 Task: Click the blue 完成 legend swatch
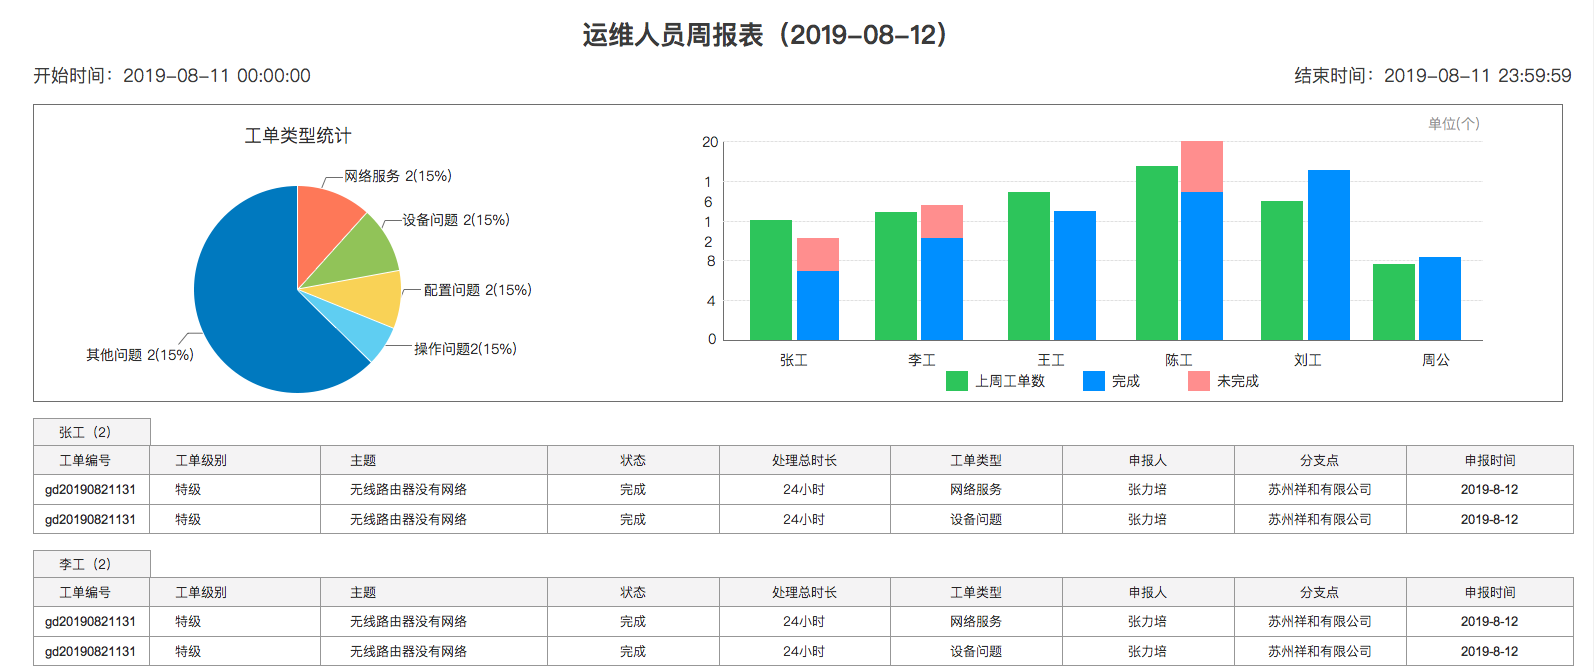tap(1094, 381)
